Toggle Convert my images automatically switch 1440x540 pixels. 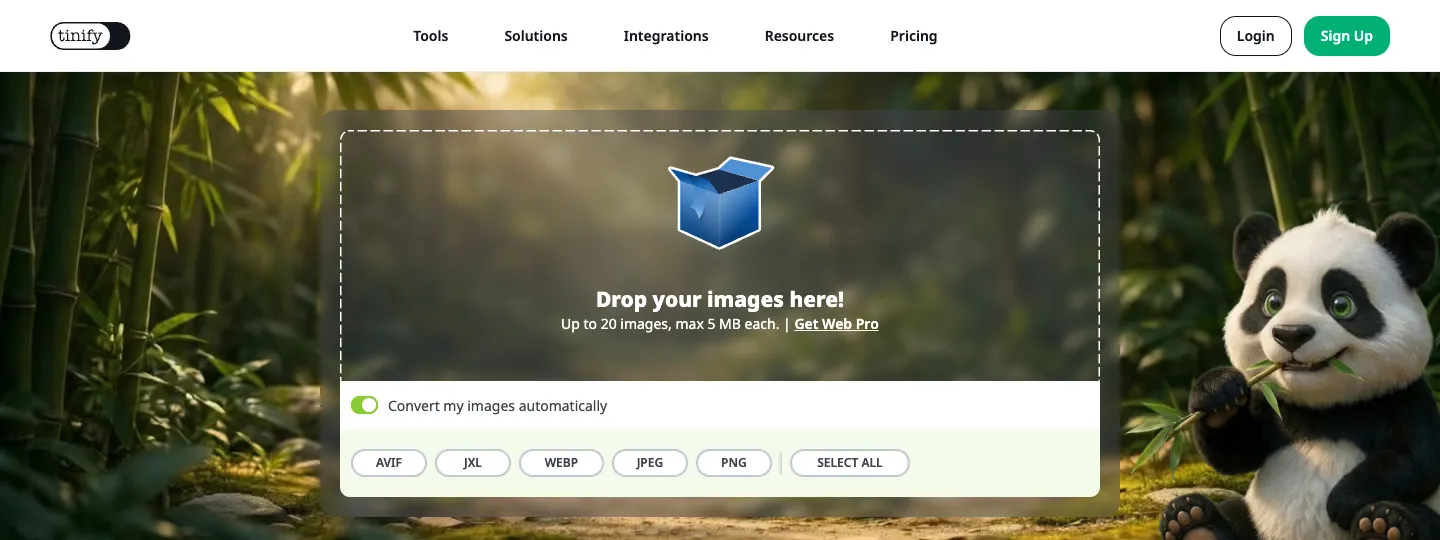[364, 405]
